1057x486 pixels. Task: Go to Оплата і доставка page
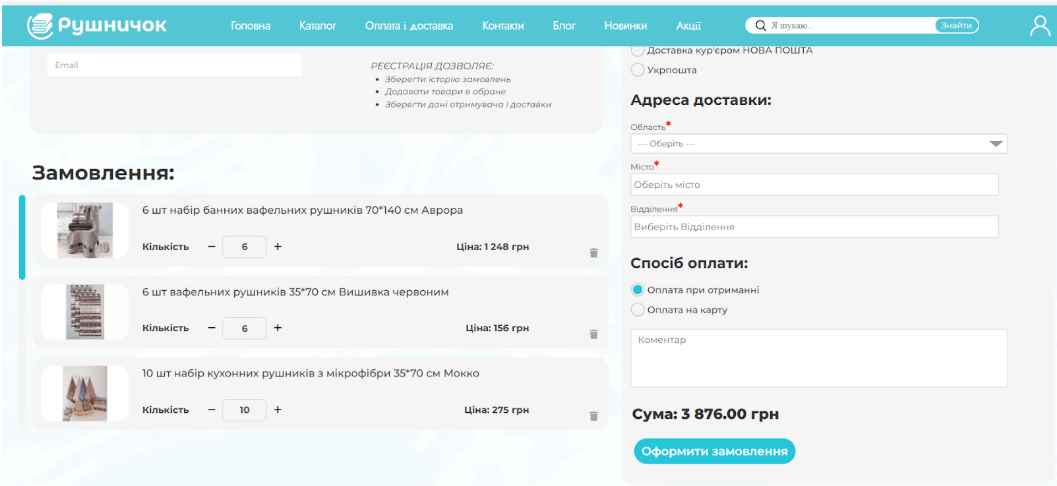pyautogui.click(x=409, y=26)
